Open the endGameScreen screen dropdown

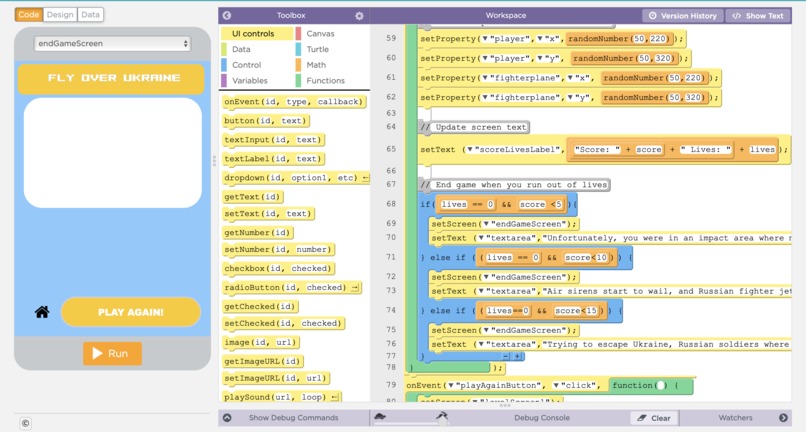112,44
